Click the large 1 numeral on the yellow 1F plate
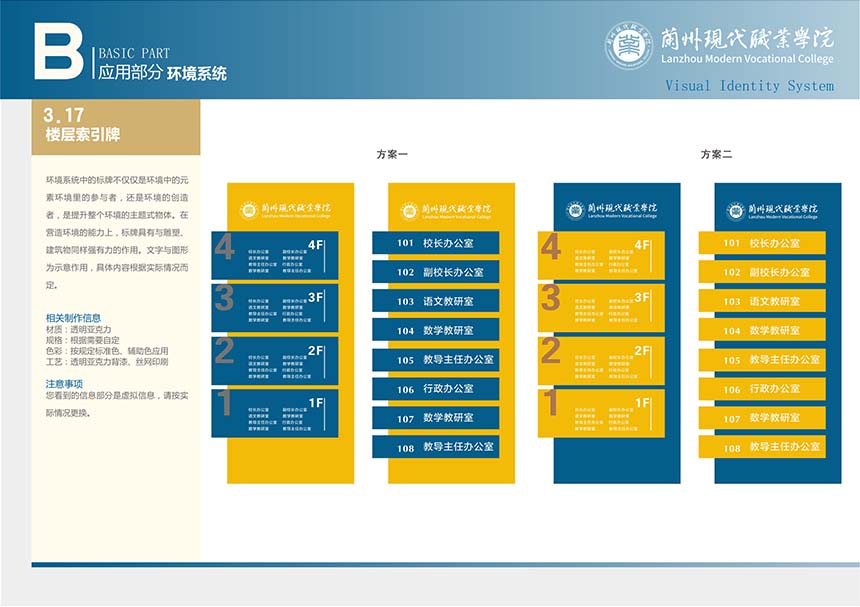 pos(551,404)
